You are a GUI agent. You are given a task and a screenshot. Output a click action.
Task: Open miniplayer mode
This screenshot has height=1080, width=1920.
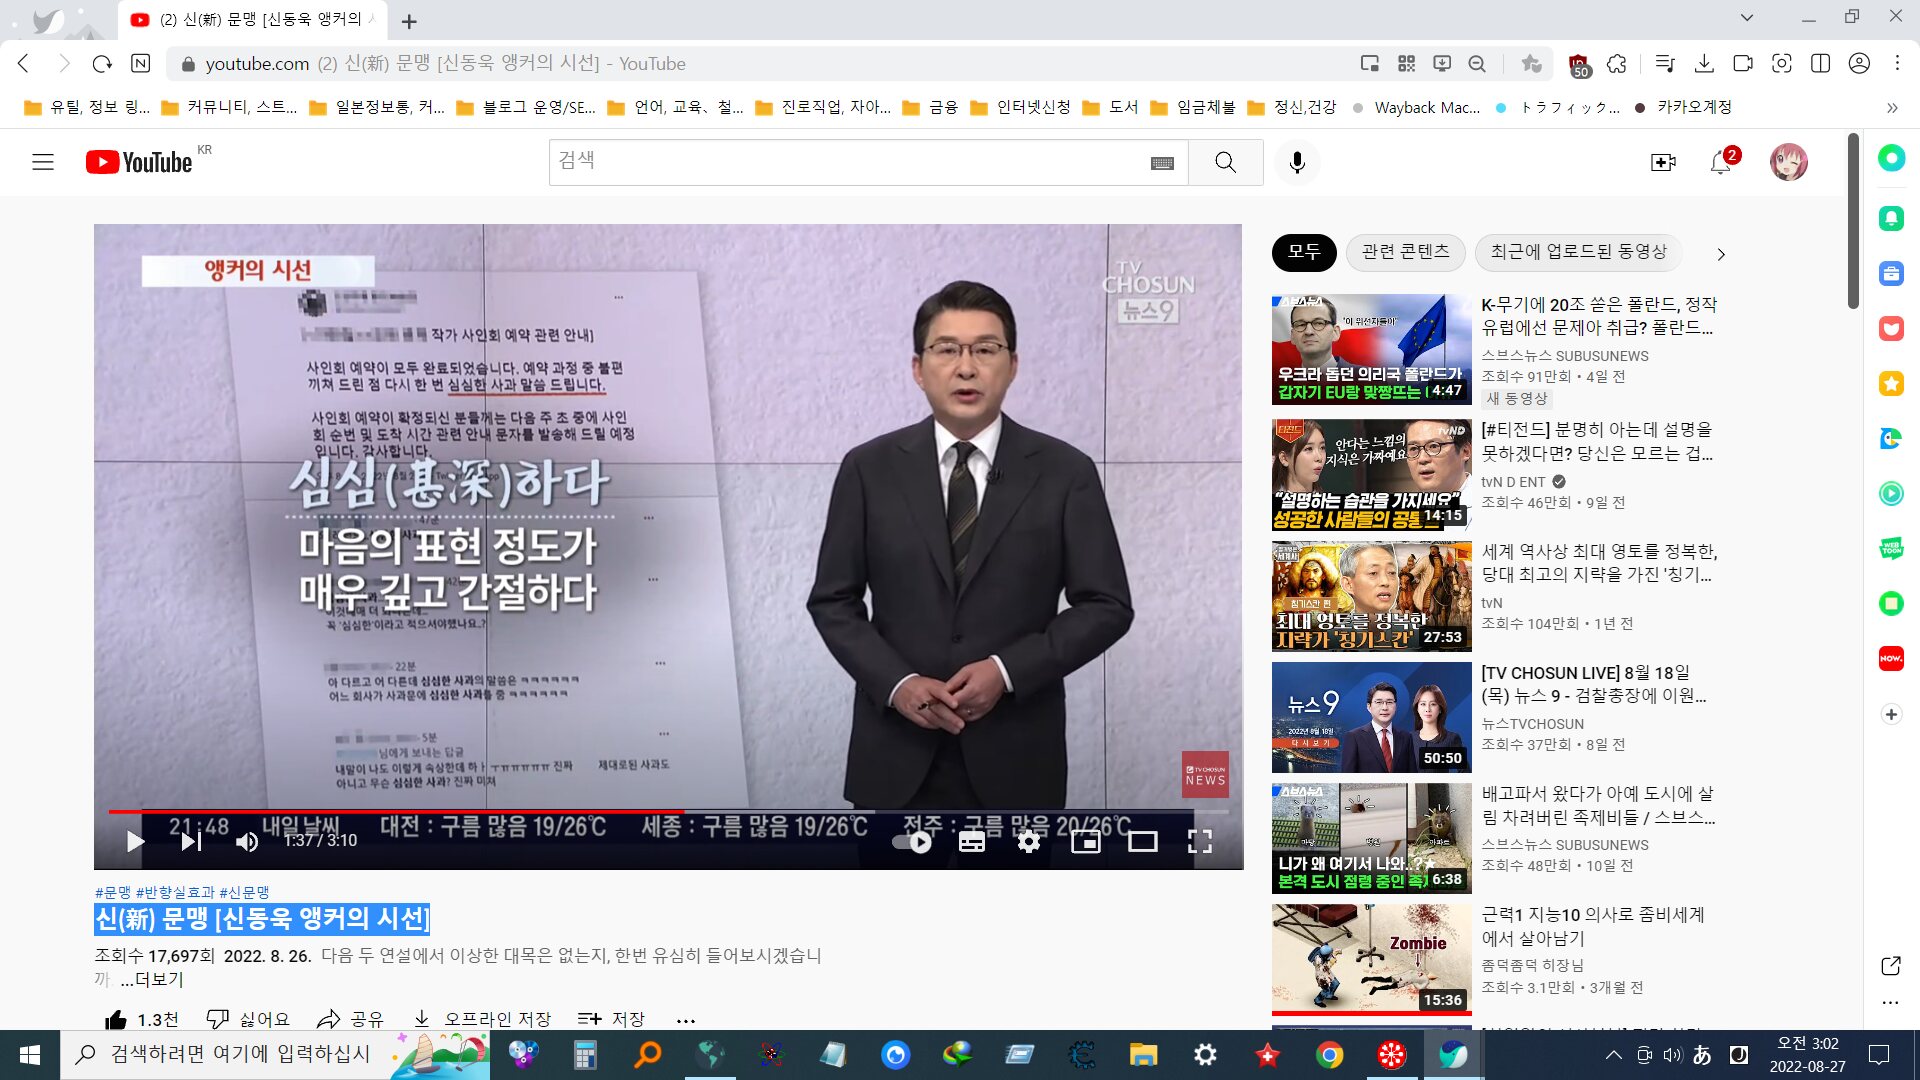point(1085,842)
